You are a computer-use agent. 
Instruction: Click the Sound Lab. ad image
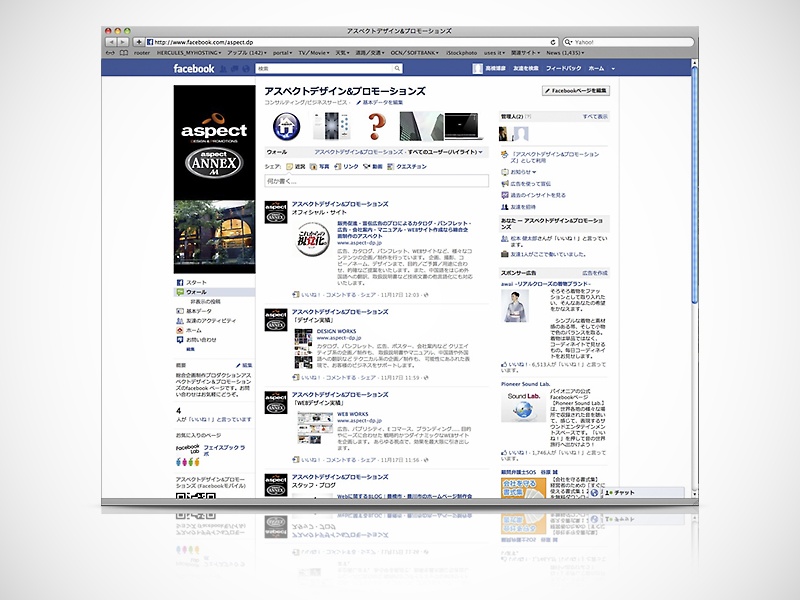point(523,406)
